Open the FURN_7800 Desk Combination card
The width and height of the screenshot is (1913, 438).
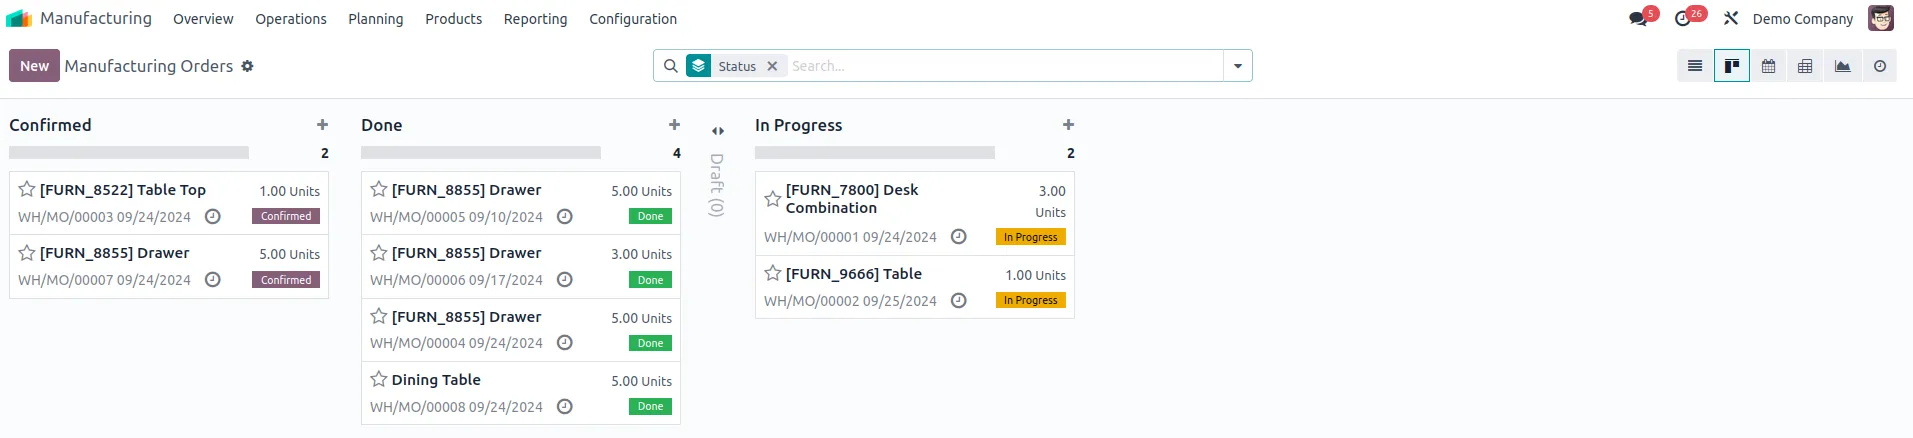click(915, 214)
